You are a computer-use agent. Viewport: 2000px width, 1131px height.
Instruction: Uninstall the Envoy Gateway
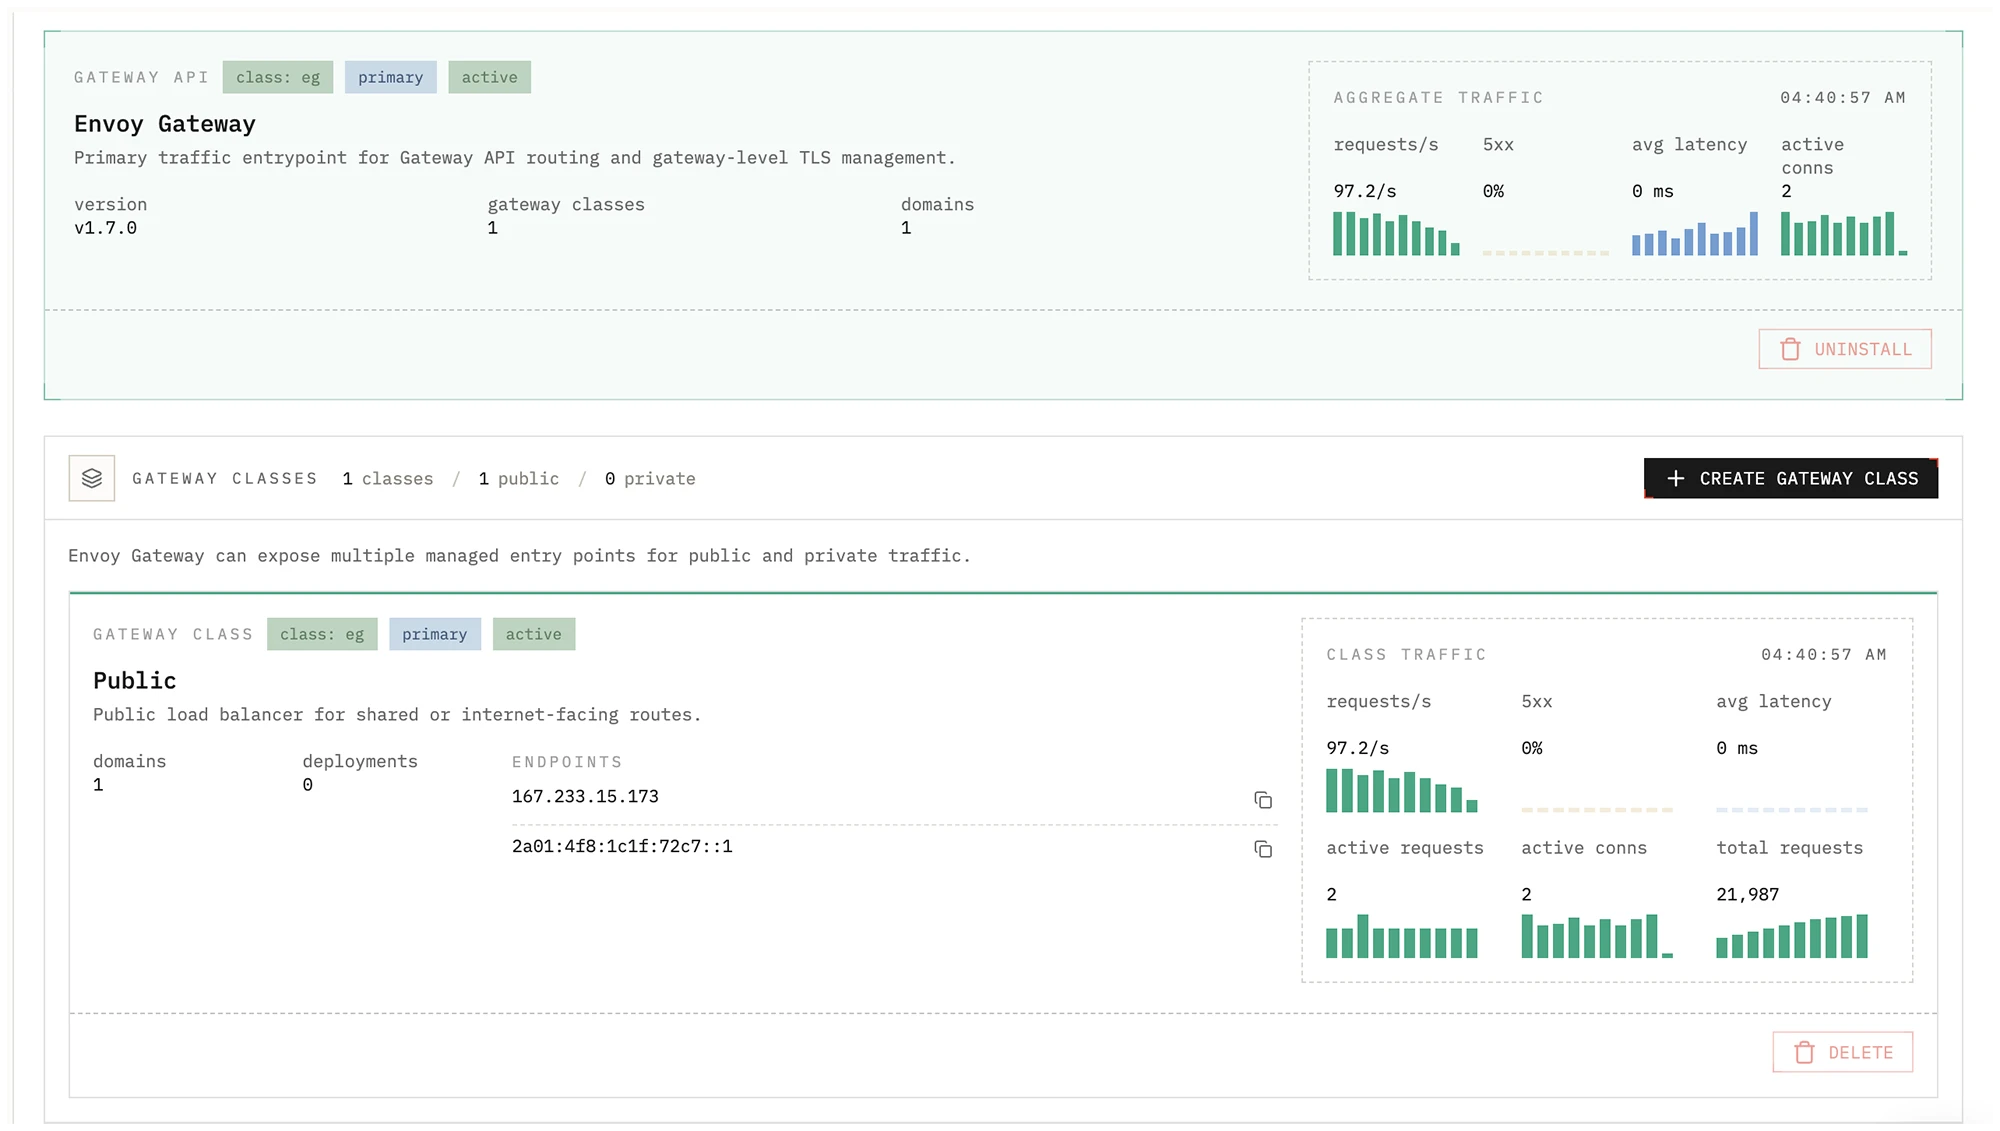(x=1845, y=349)
